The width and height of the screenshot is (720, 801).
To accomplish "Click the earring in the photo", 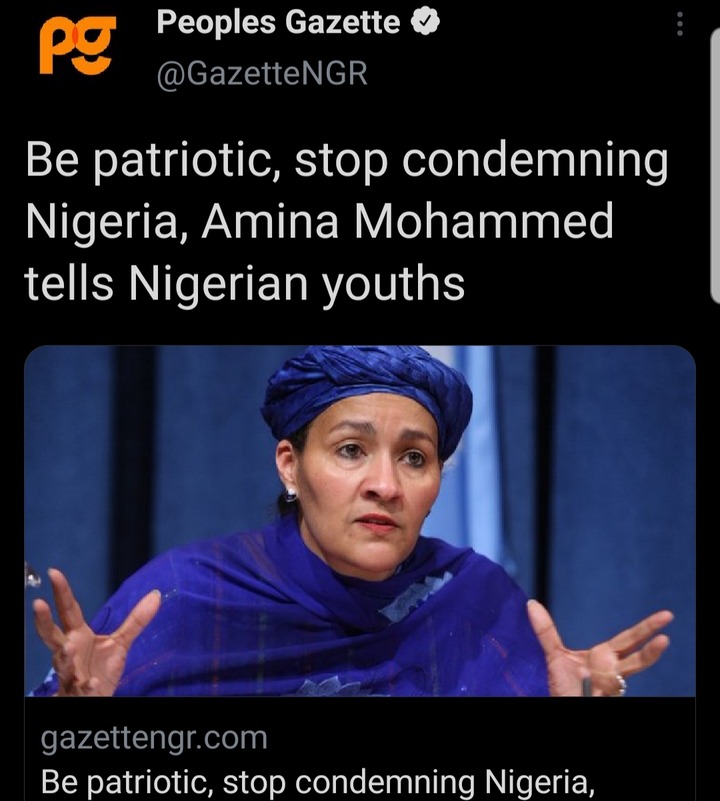I will [x=290, y=494].
